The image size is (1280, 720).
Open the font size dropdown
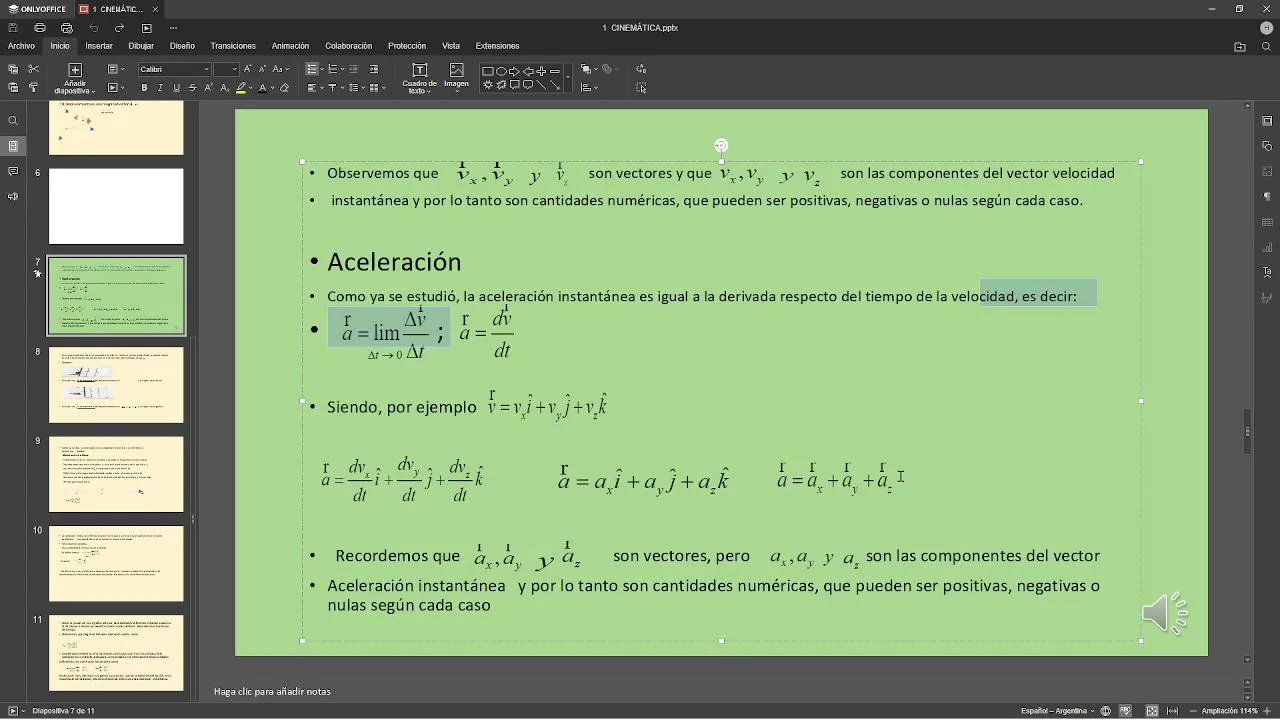(x=233, y=69)
